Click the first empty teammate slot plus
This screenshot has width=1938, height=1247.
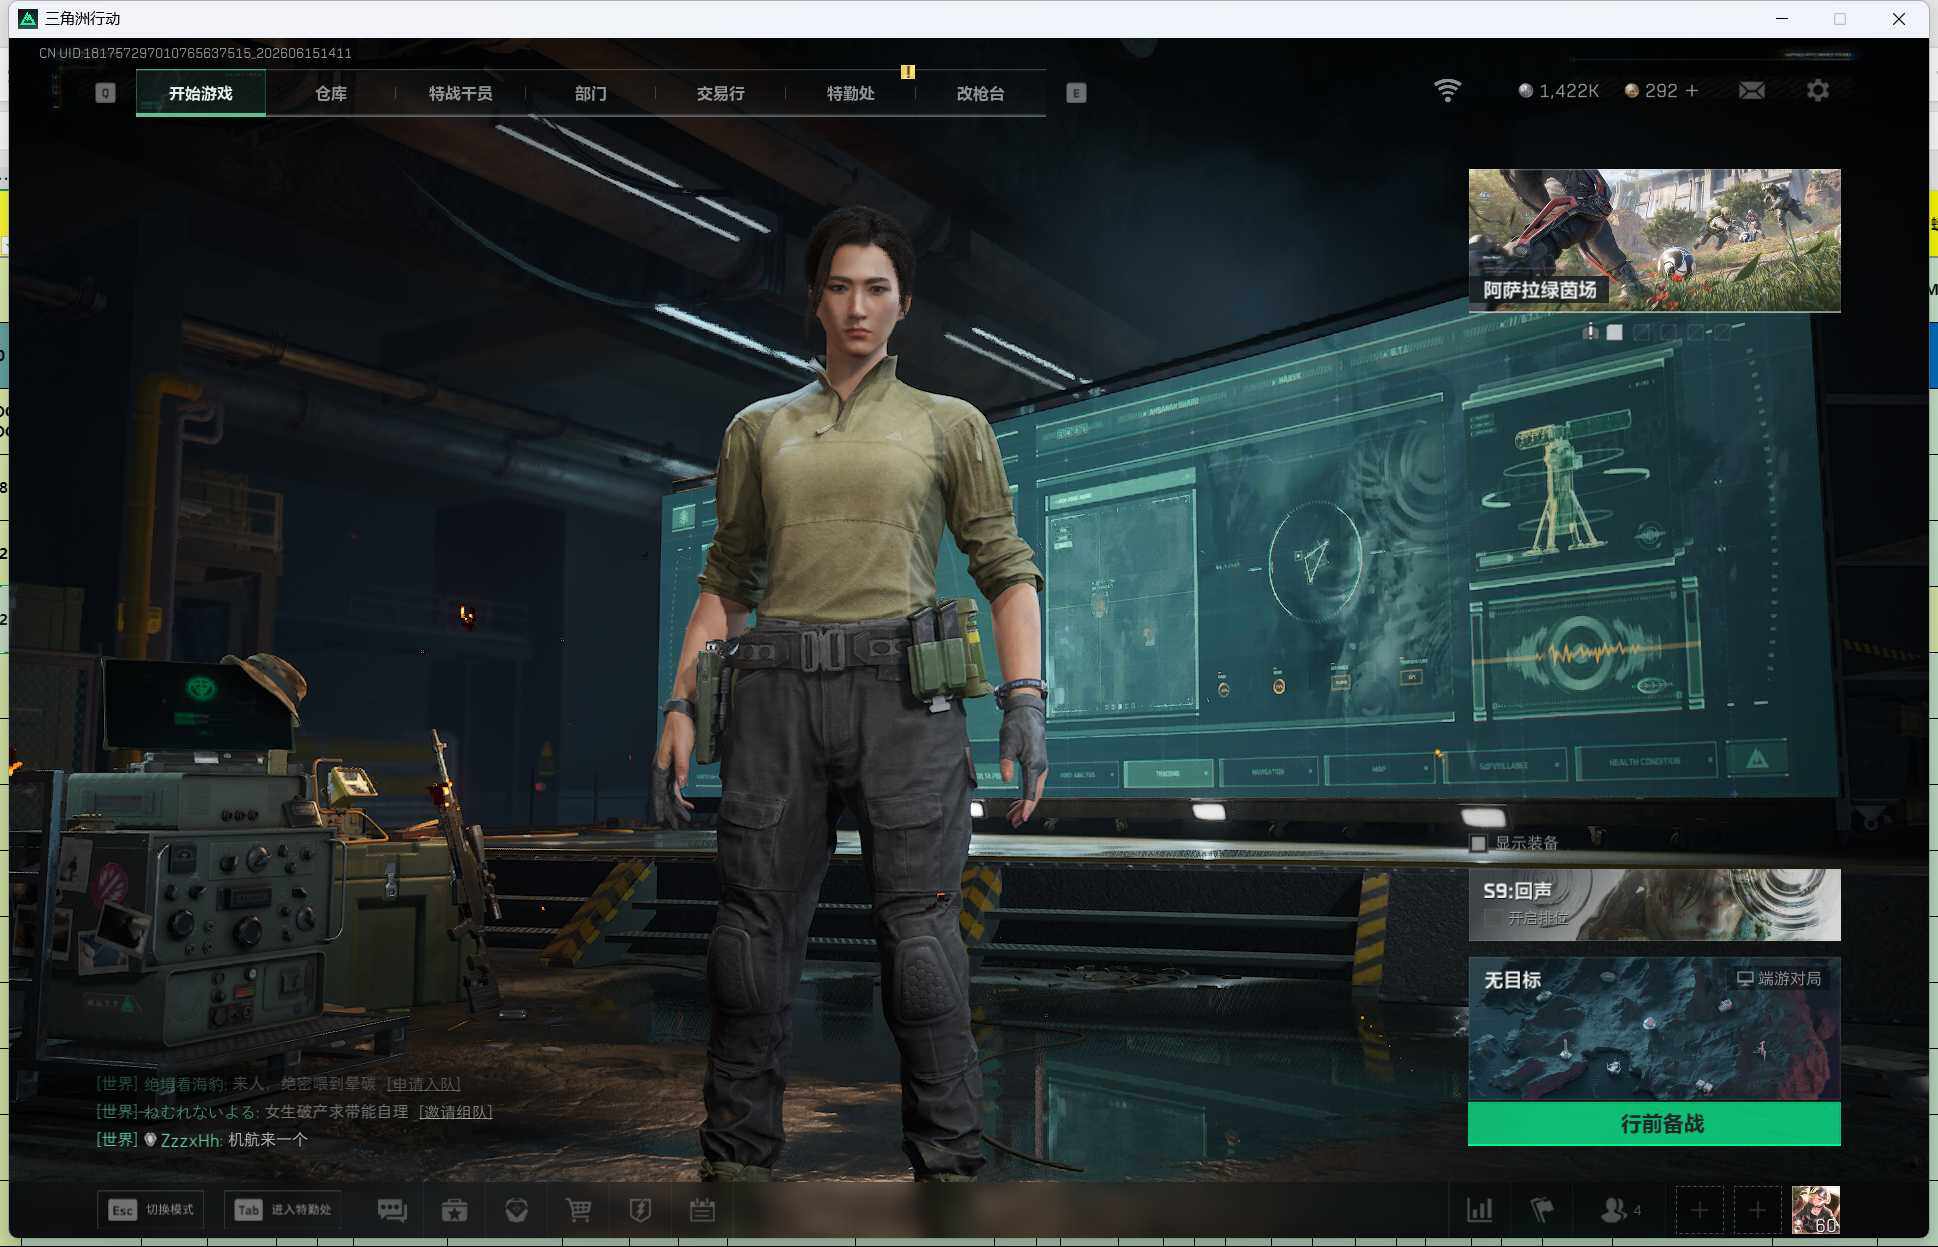click(1699, 1211)
